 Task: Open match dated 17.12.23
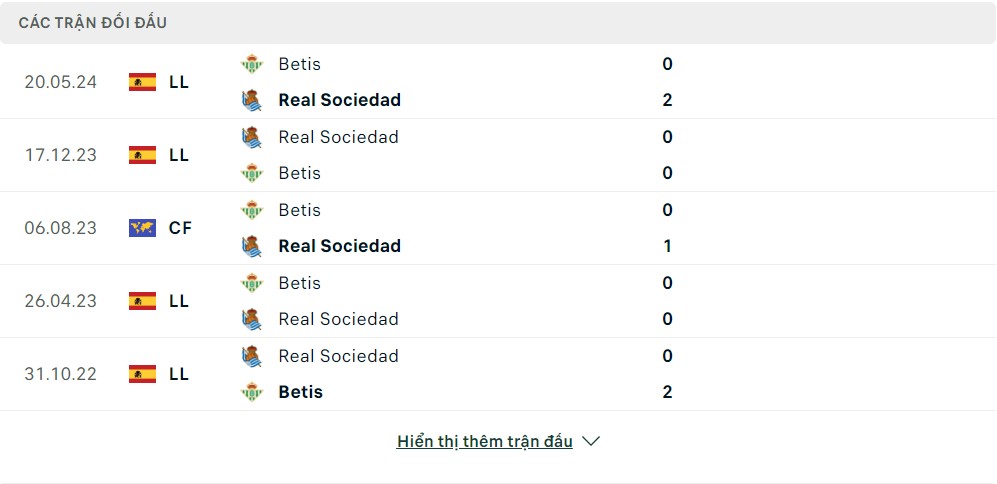(x=60, y=155)
